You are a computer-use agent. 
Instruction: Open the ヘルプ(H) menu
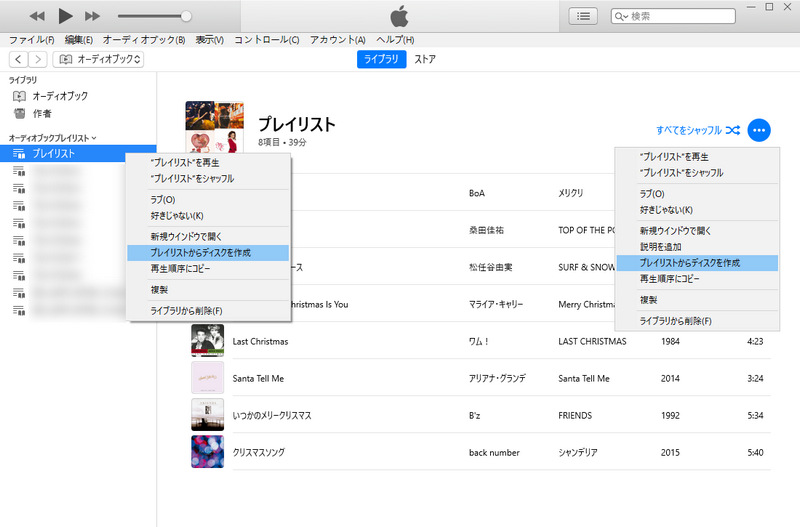(395, 40)
